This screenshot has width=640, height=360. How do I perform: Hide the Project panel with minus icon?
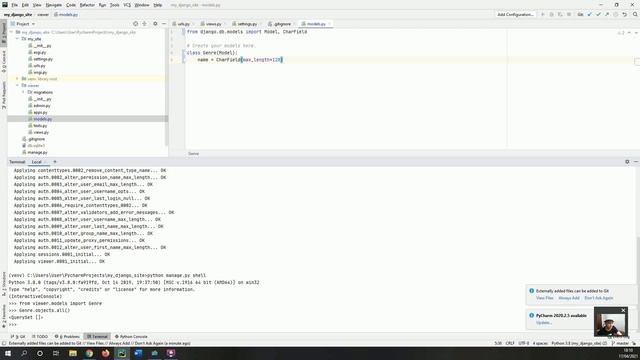point(164,24)
